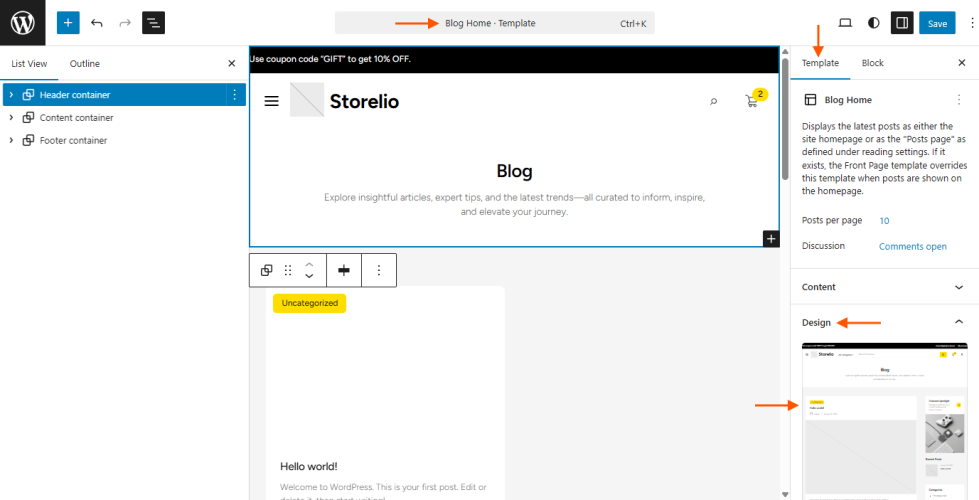Screen dimensions: 979x500
Task: Expand the Content container tree item
Action: point(10,118)
